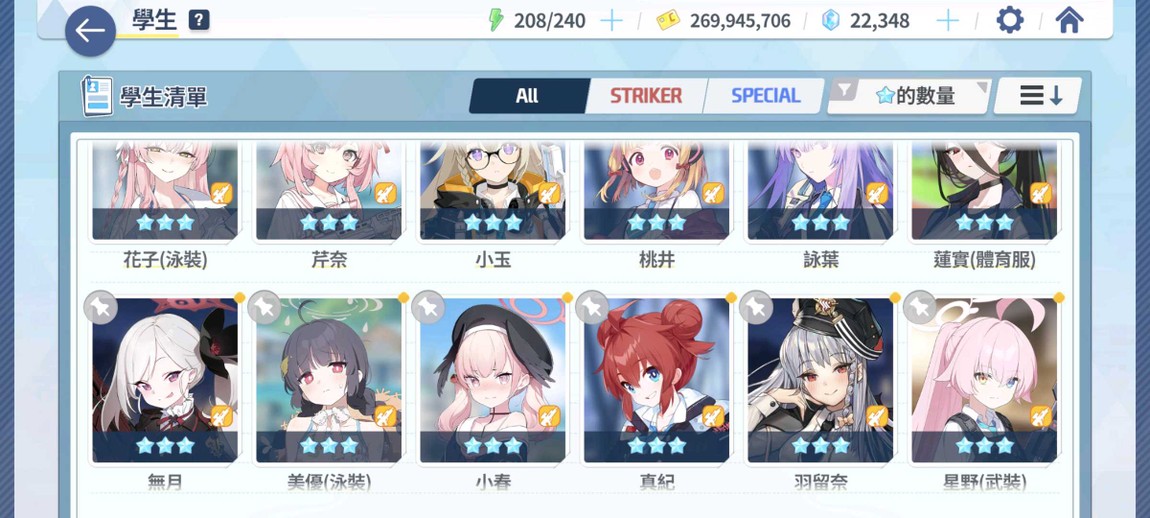Add energy with the plus beside 208/240
This screenshot has width=1150, height=518.
611,21
